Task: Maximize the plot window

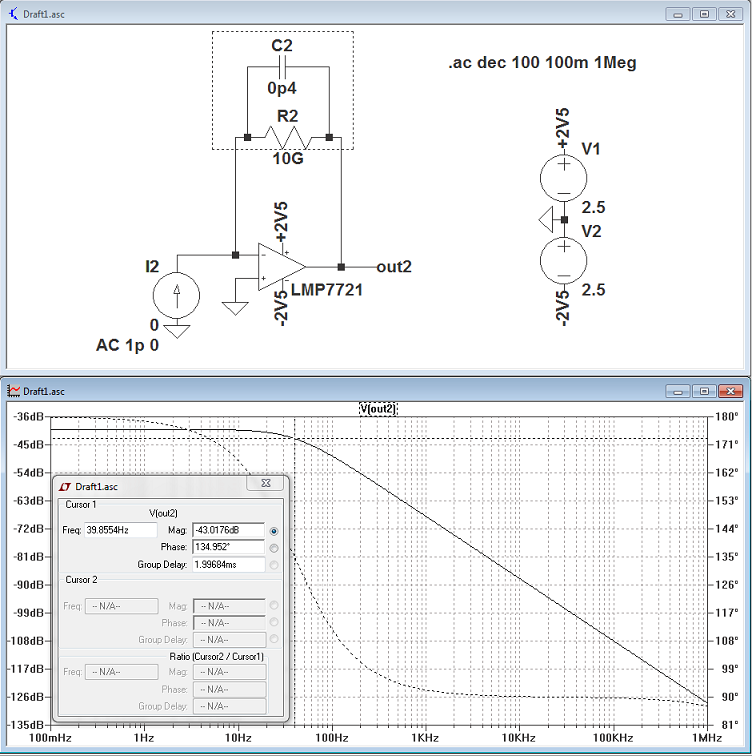Action: [x=704, y=391]
